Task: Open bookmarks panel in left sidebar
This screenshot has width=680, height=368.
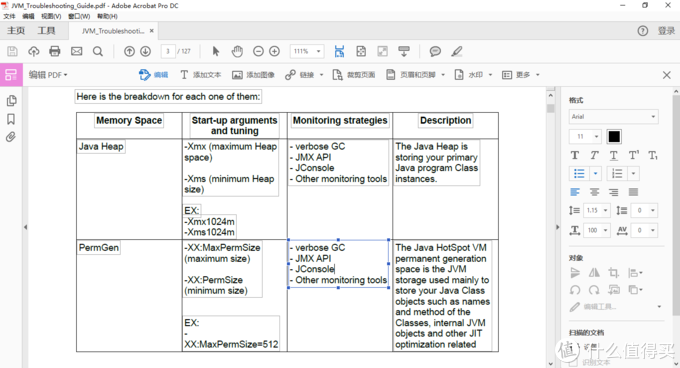Action: click(11, 119)
